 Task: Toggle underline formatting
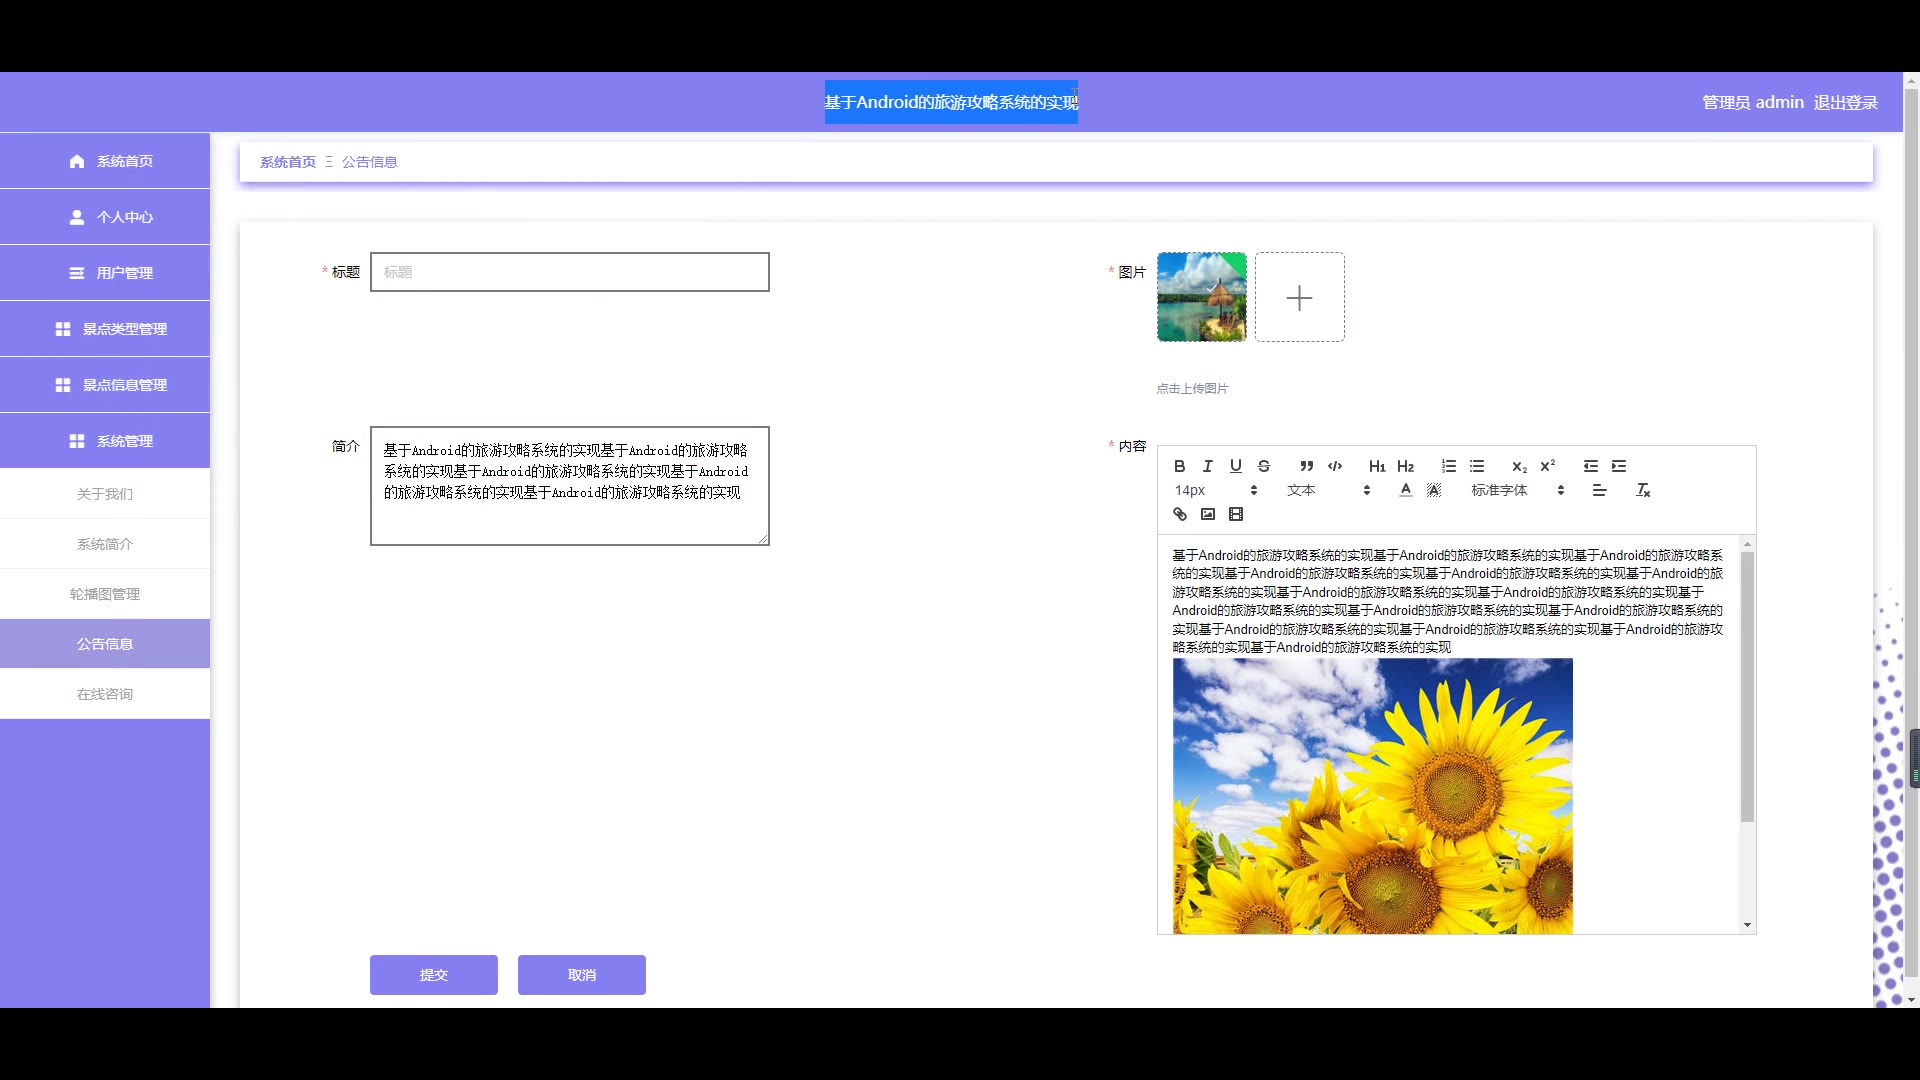[x=1235, y=466]
